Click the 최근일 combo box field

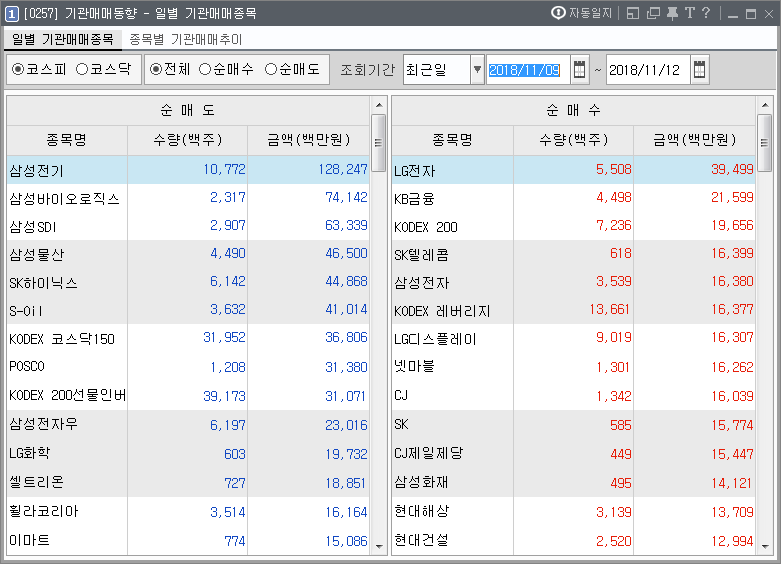(x=437, y=70)
